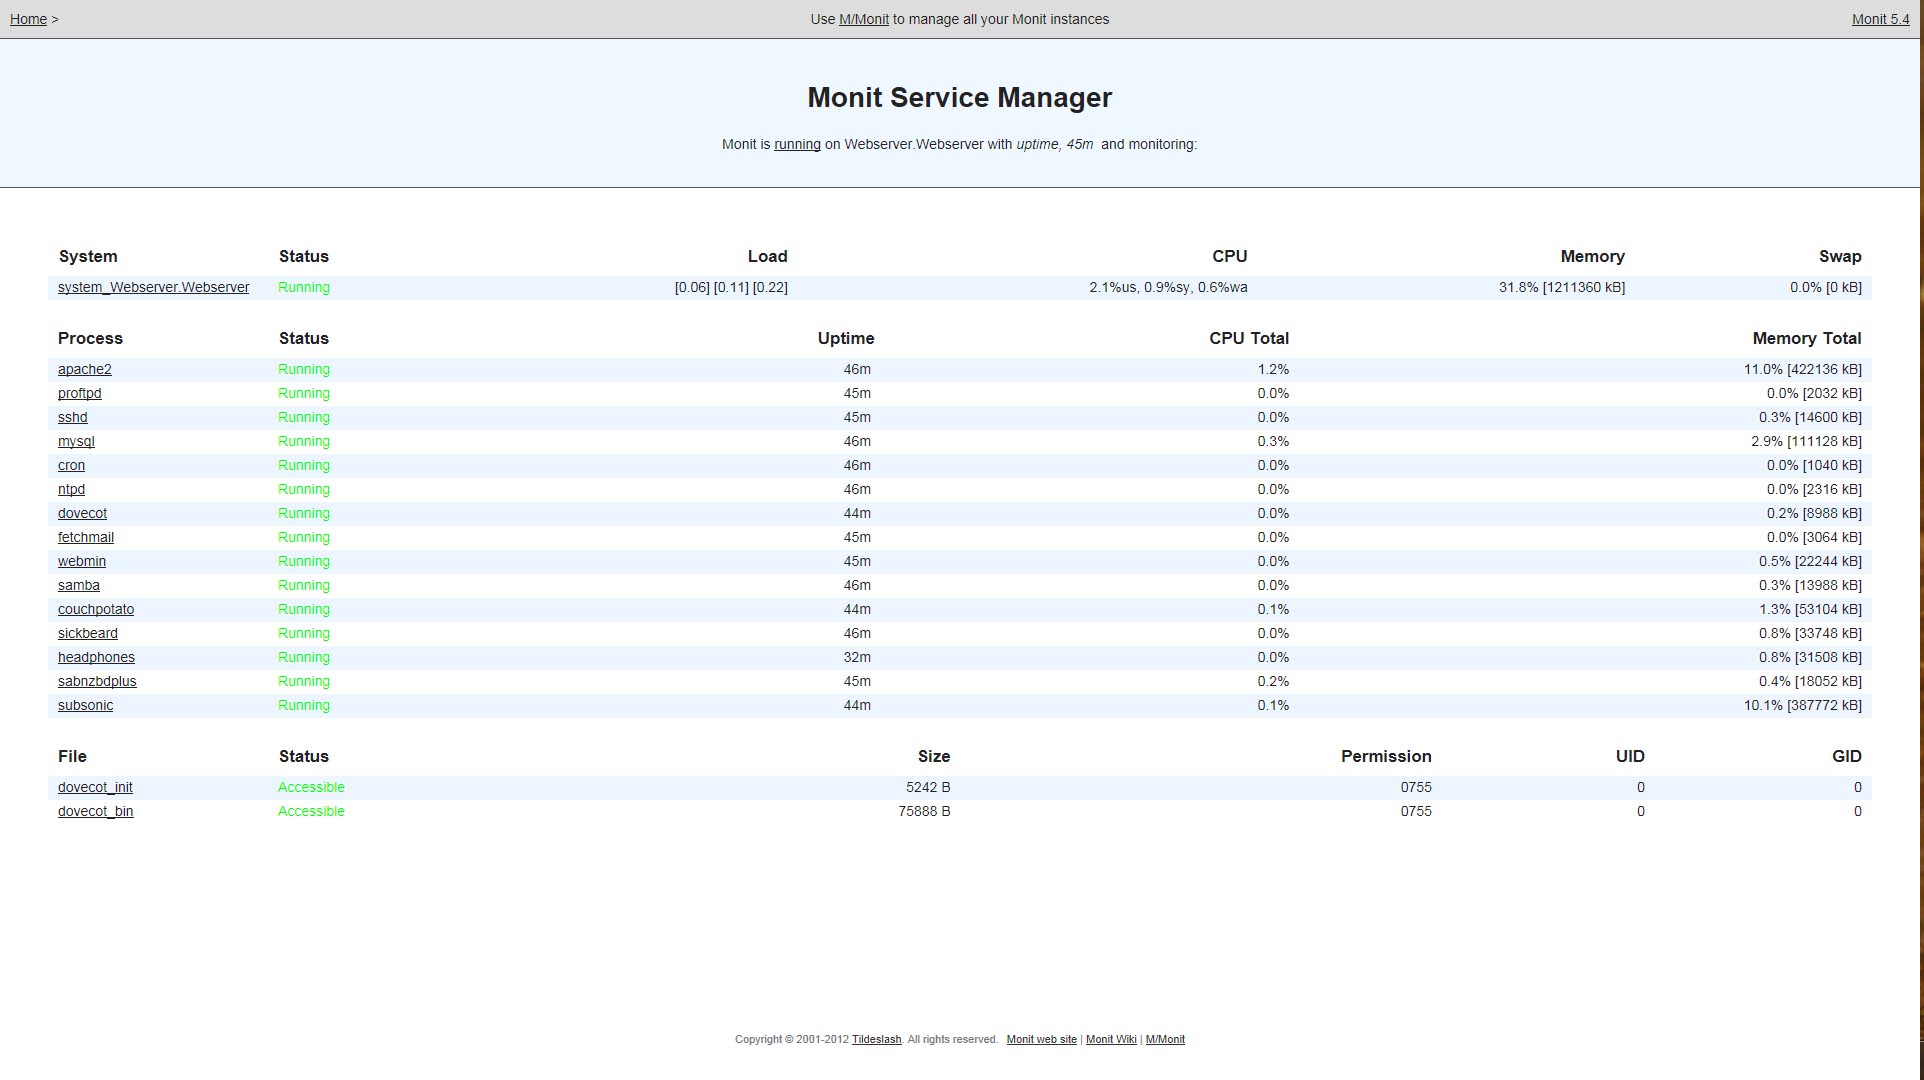
Task: Click the 'running' runtime status link
Action: (x=797, y=144)
